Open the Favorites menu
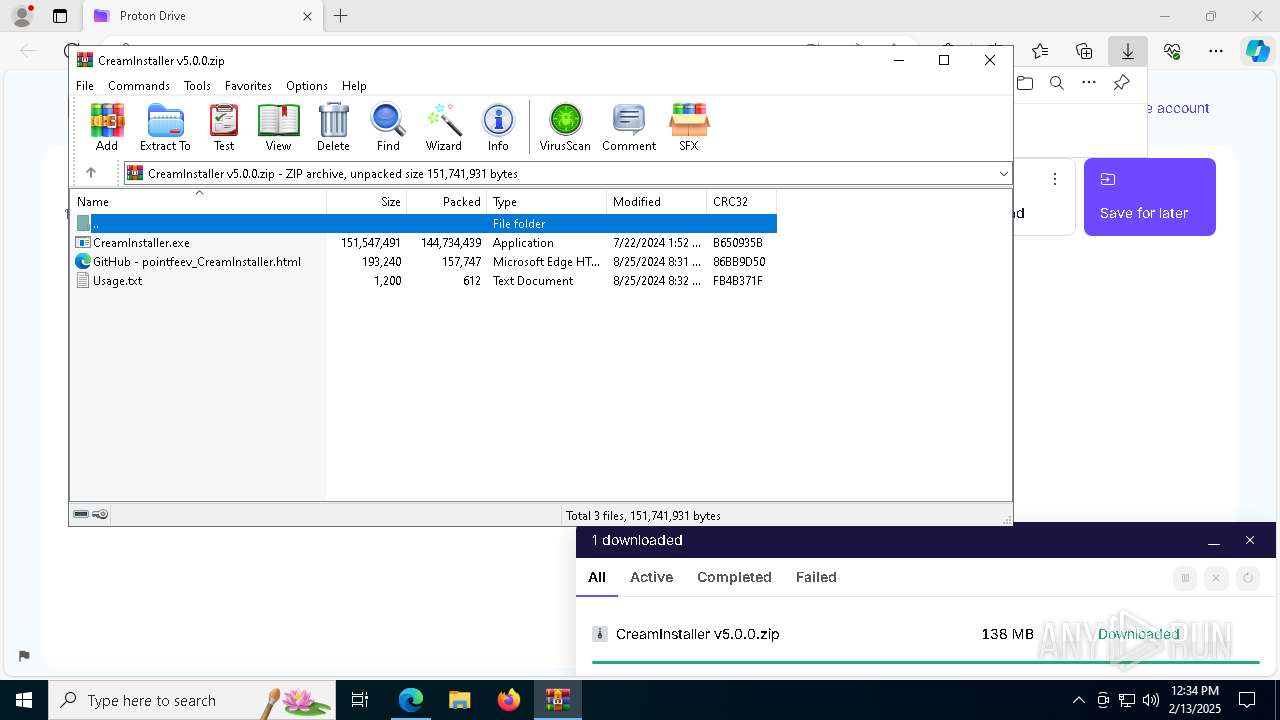 click(x=248, y=86)
